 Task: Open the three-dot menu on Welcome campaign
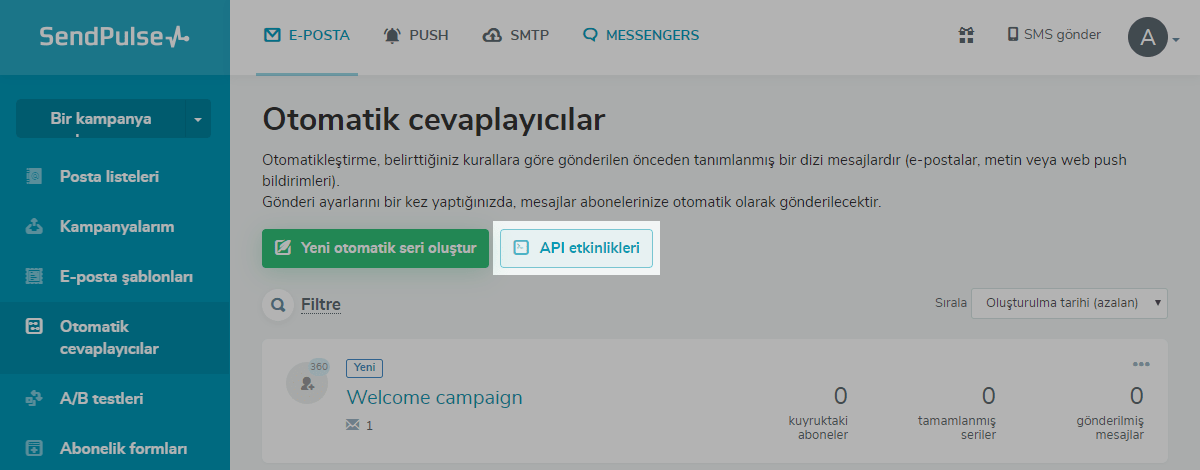pyautogui.click(x=1141, y=363)
